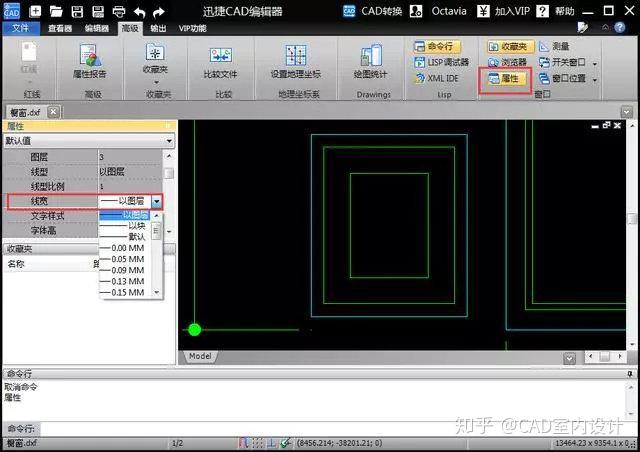Collapse the ribbon with the up arrow
The width and height of the screenshot is (640, 452).
pos(605,27)
